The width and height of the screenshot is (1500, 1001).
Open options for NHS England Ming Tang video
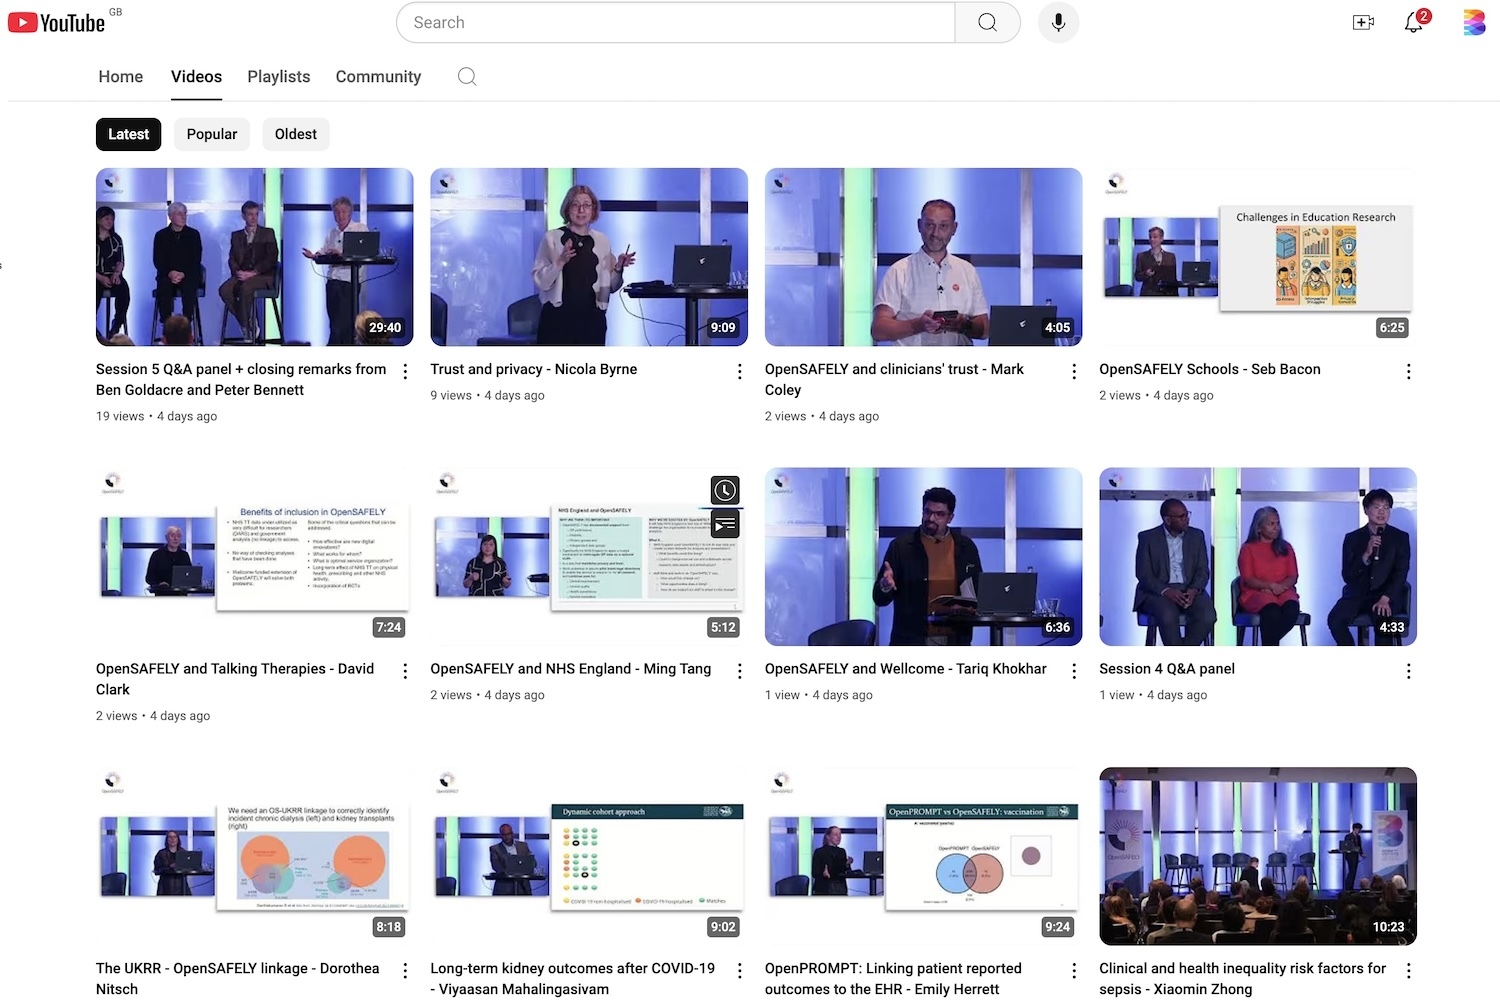pos(739,671)
